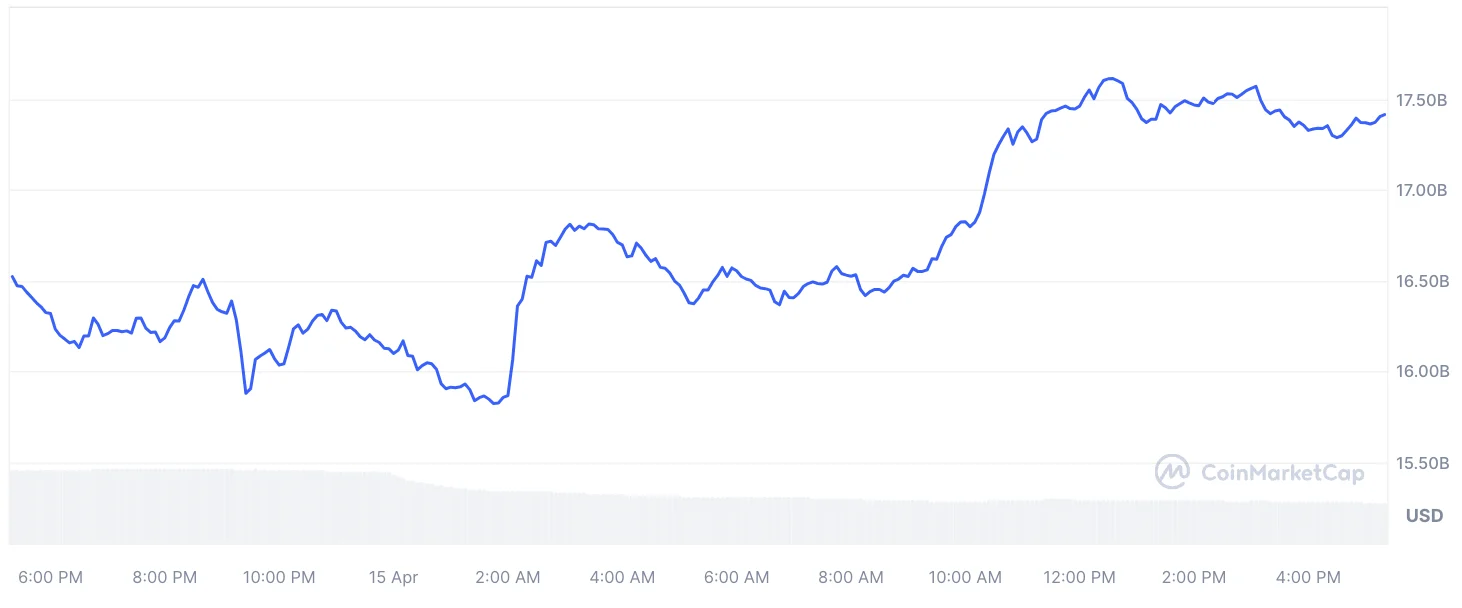Select the 4:00 AM axis label
The image size is (1462, 608).
click(x=622, y=577)
